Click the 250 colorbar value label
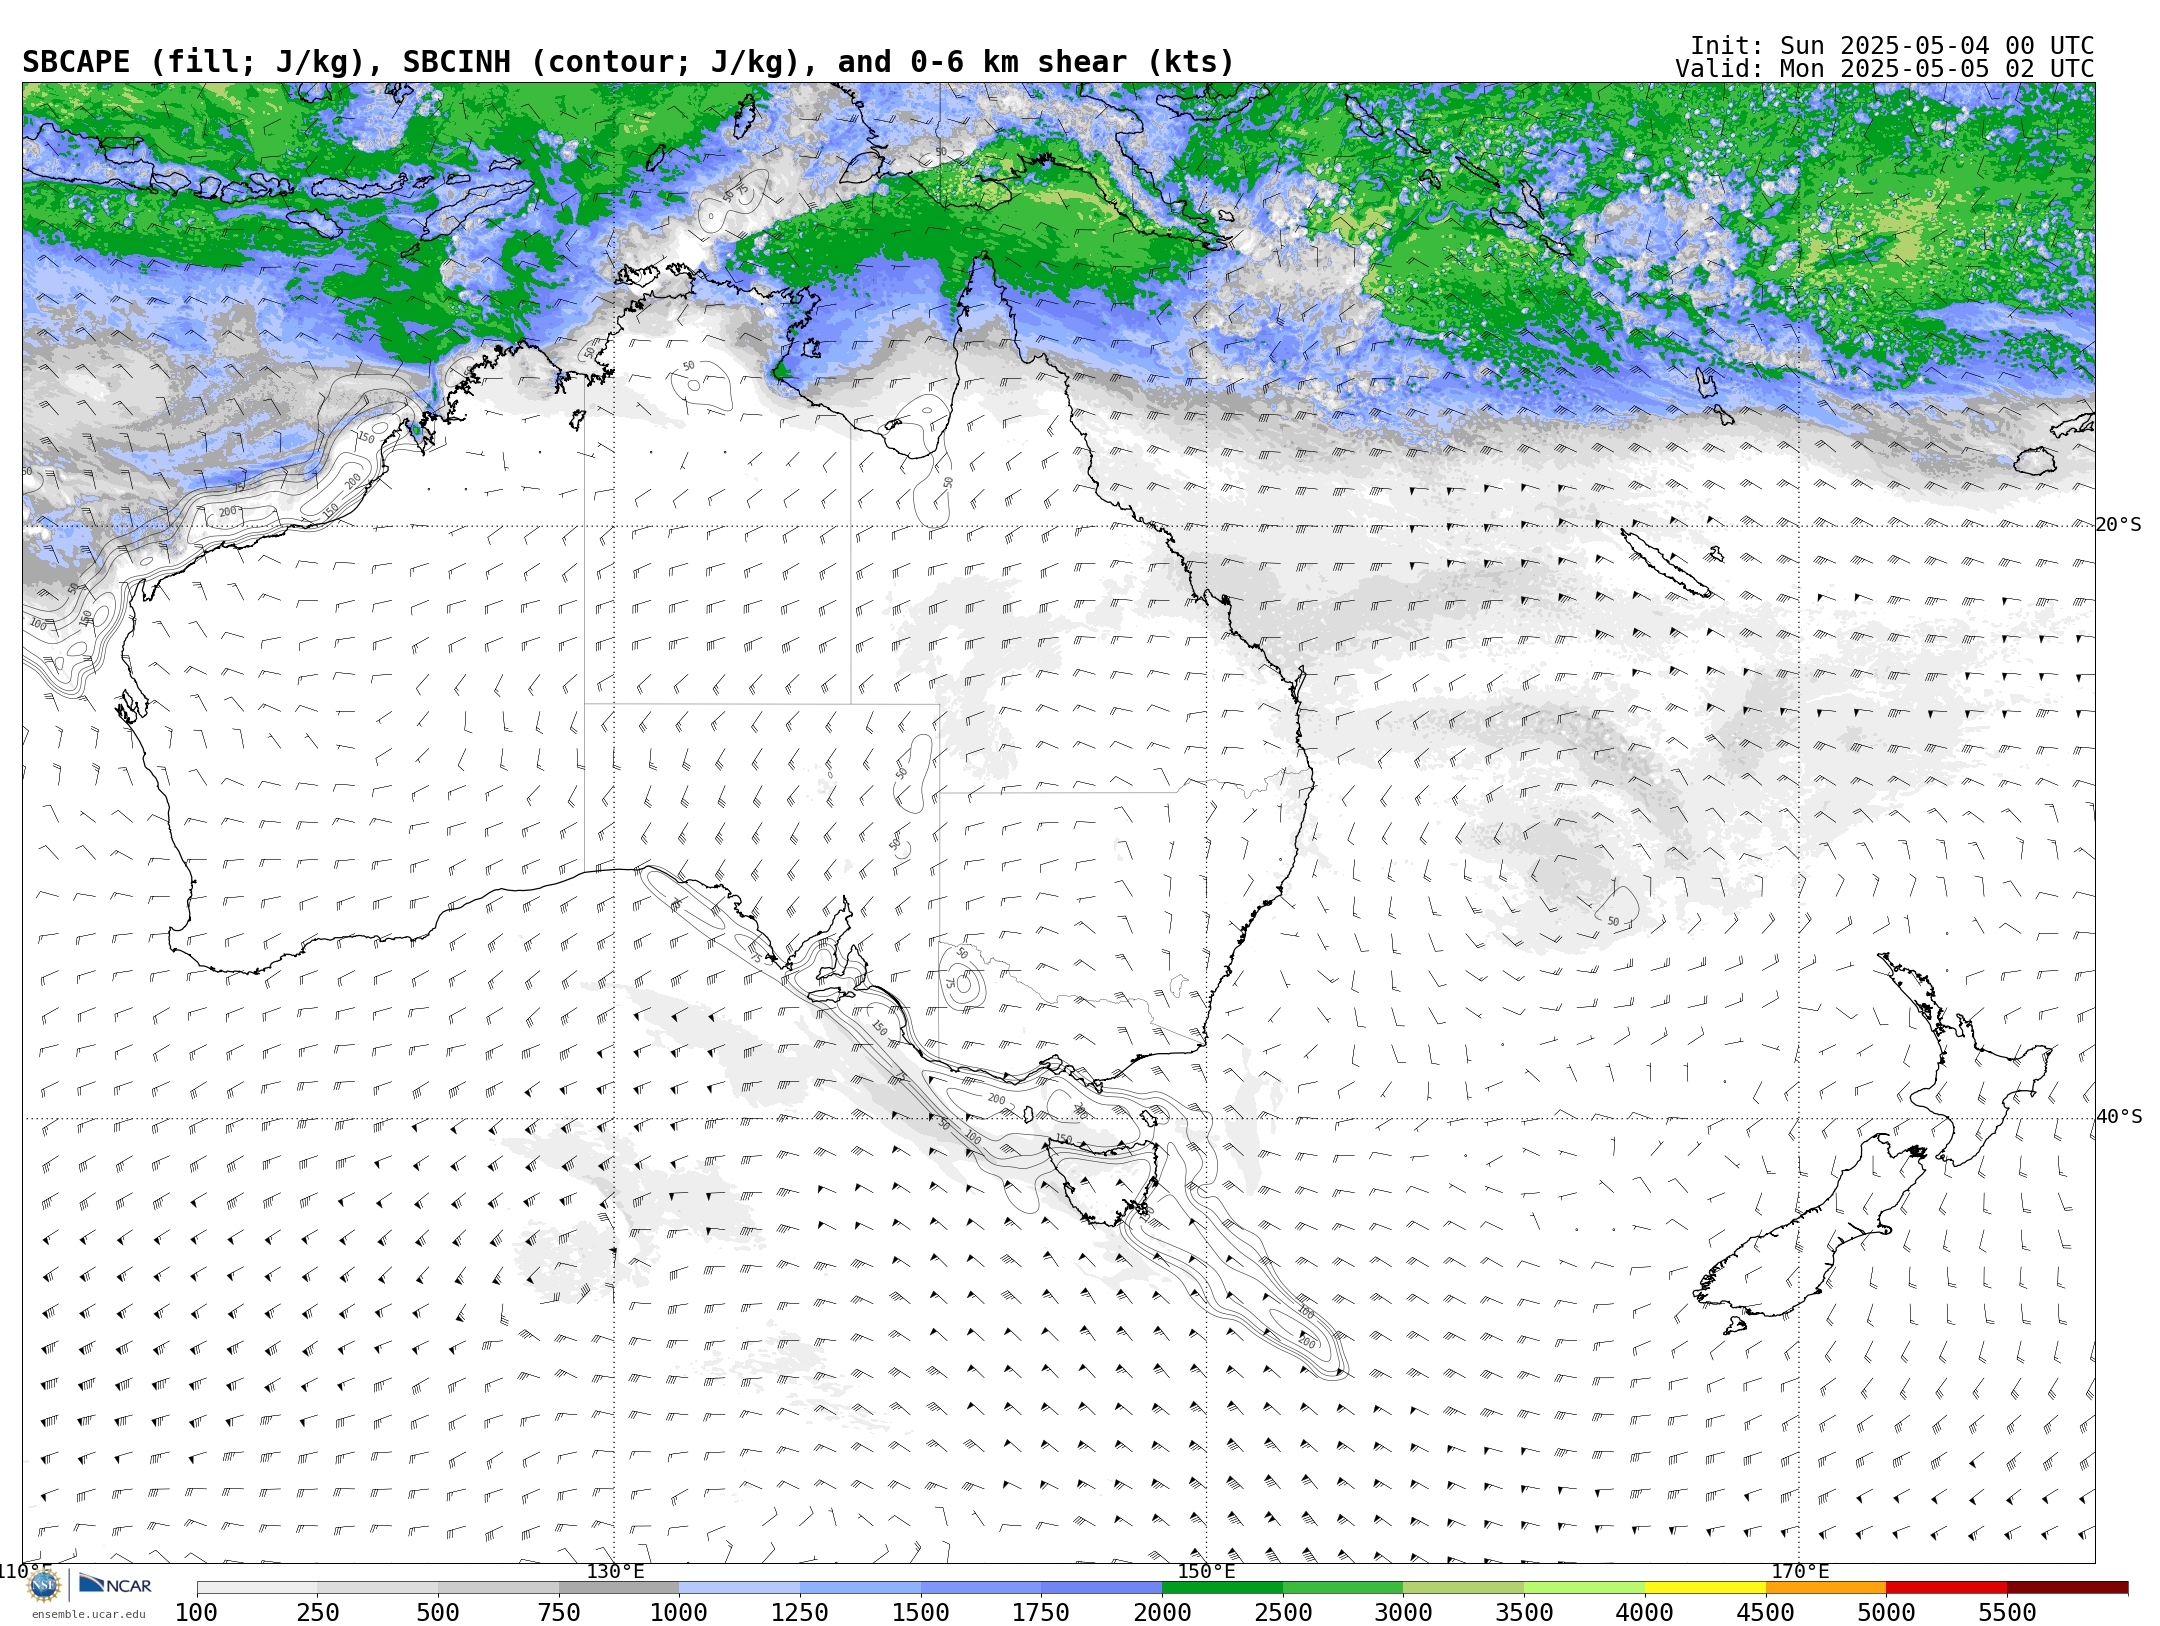 [318, 1613]
